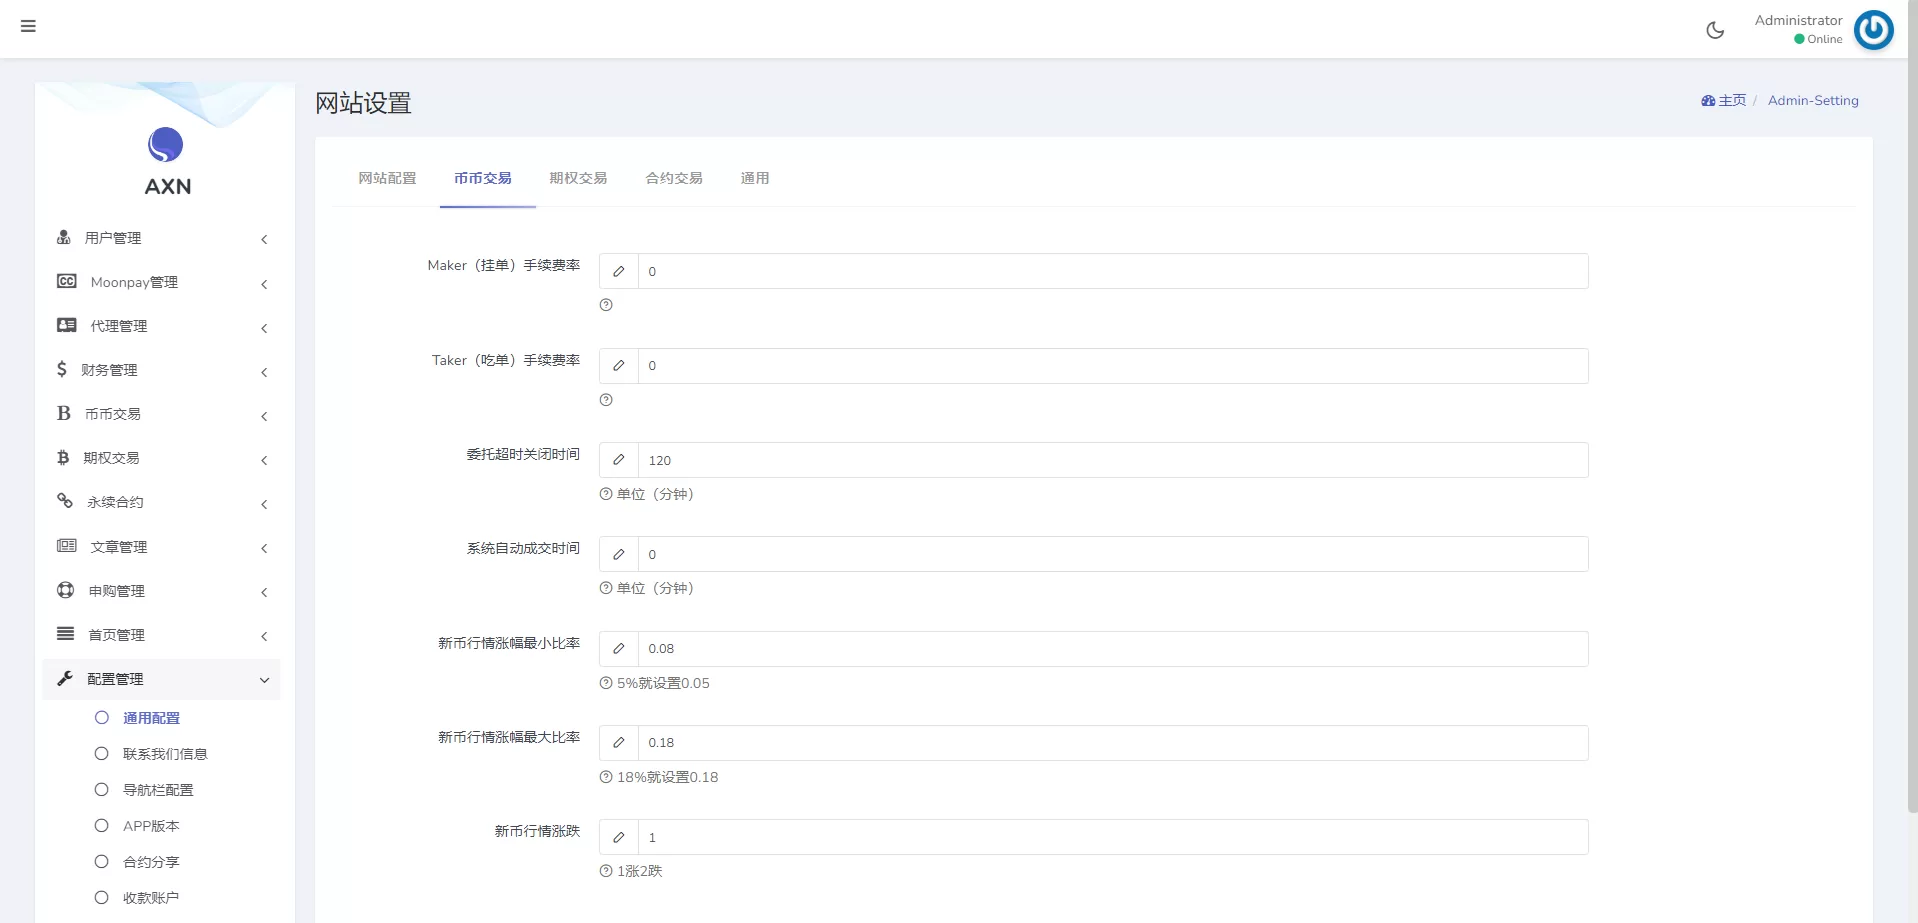Toggle dark mode moon icon

(1715, 30)
